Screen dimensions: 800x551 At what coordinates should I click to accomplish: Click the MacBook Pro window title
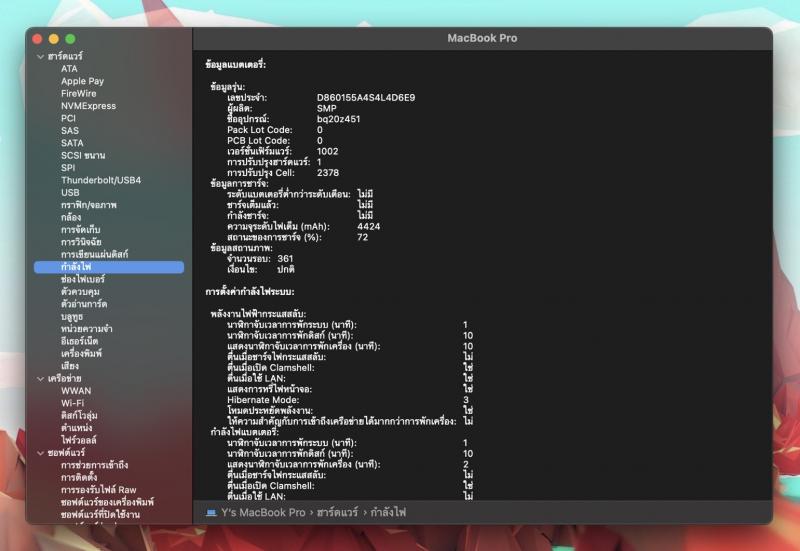click(x=482, y=38)
